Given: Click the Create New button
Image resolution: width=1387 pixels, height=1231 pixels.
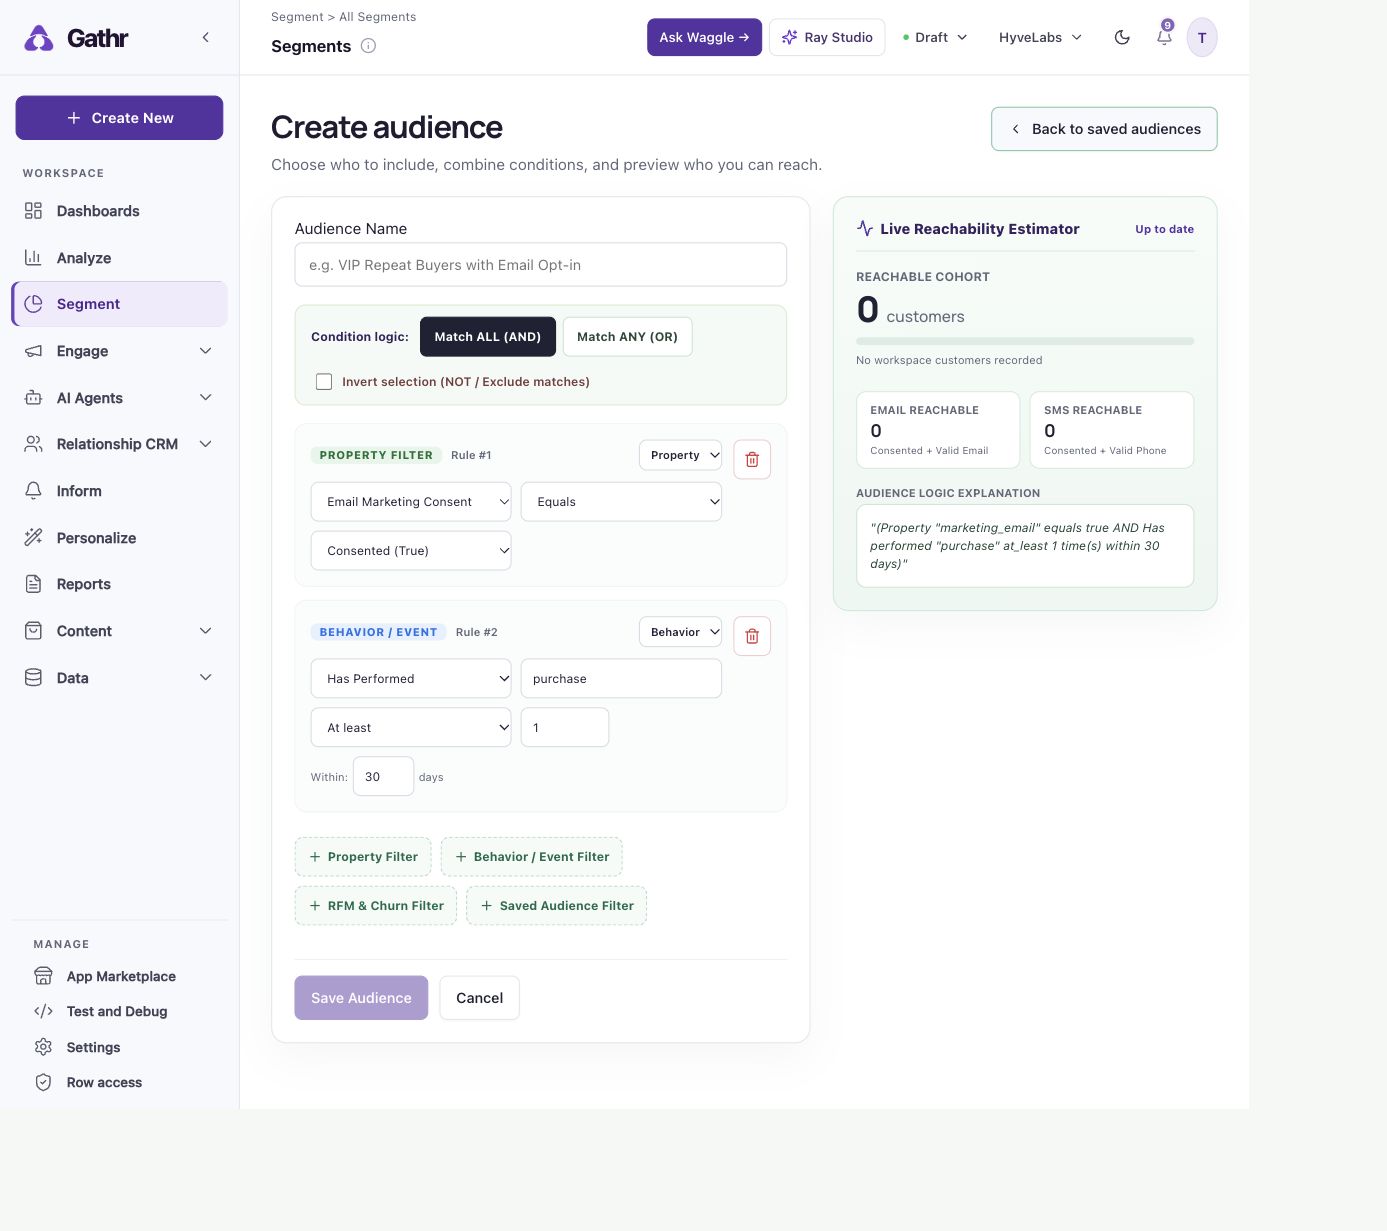Looking at the screenshot, I should tap(119, 118).
